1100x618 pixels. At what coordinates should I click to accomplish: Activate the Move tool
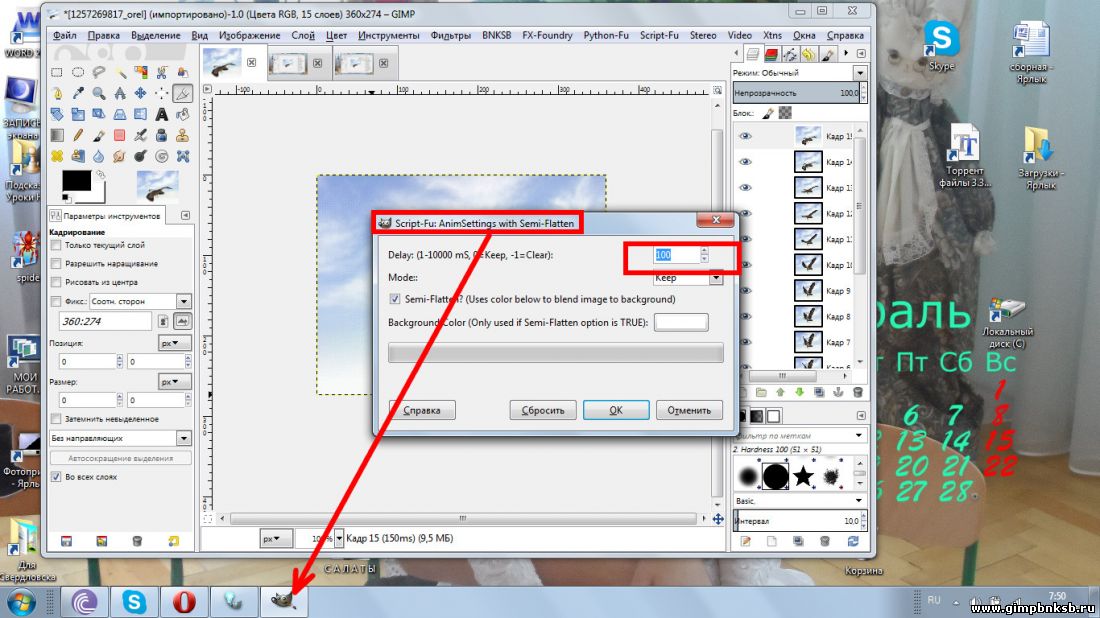(141, 93)
